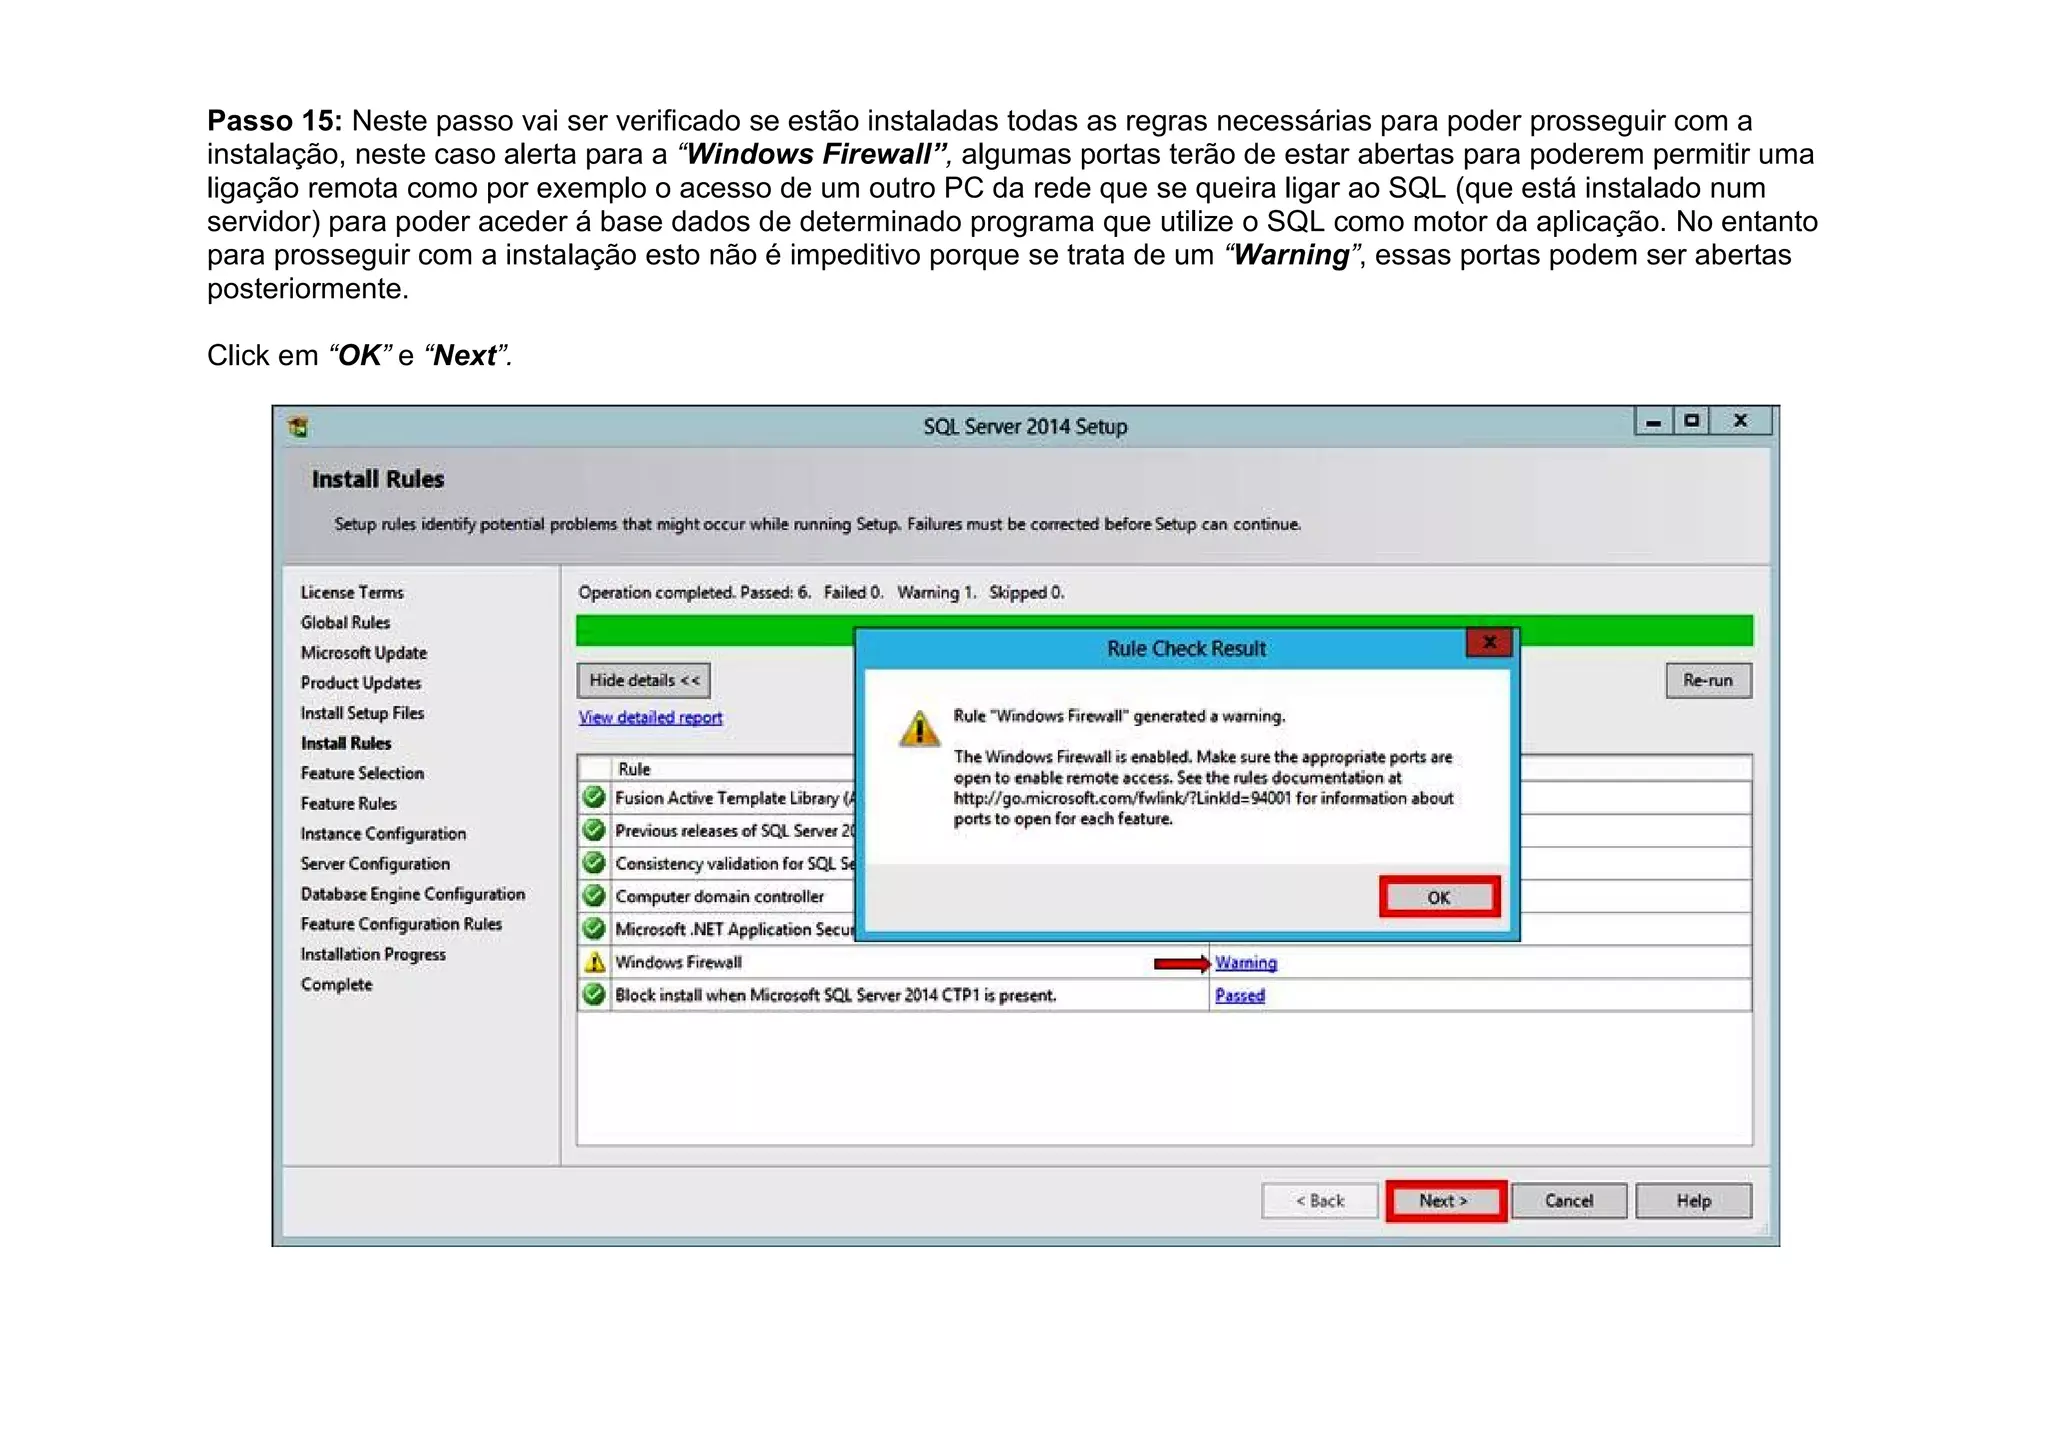Click the warning triangle icon in dialog
Image resolution: width=2048 pixels, height=1448 pixels.
point(919,728)
